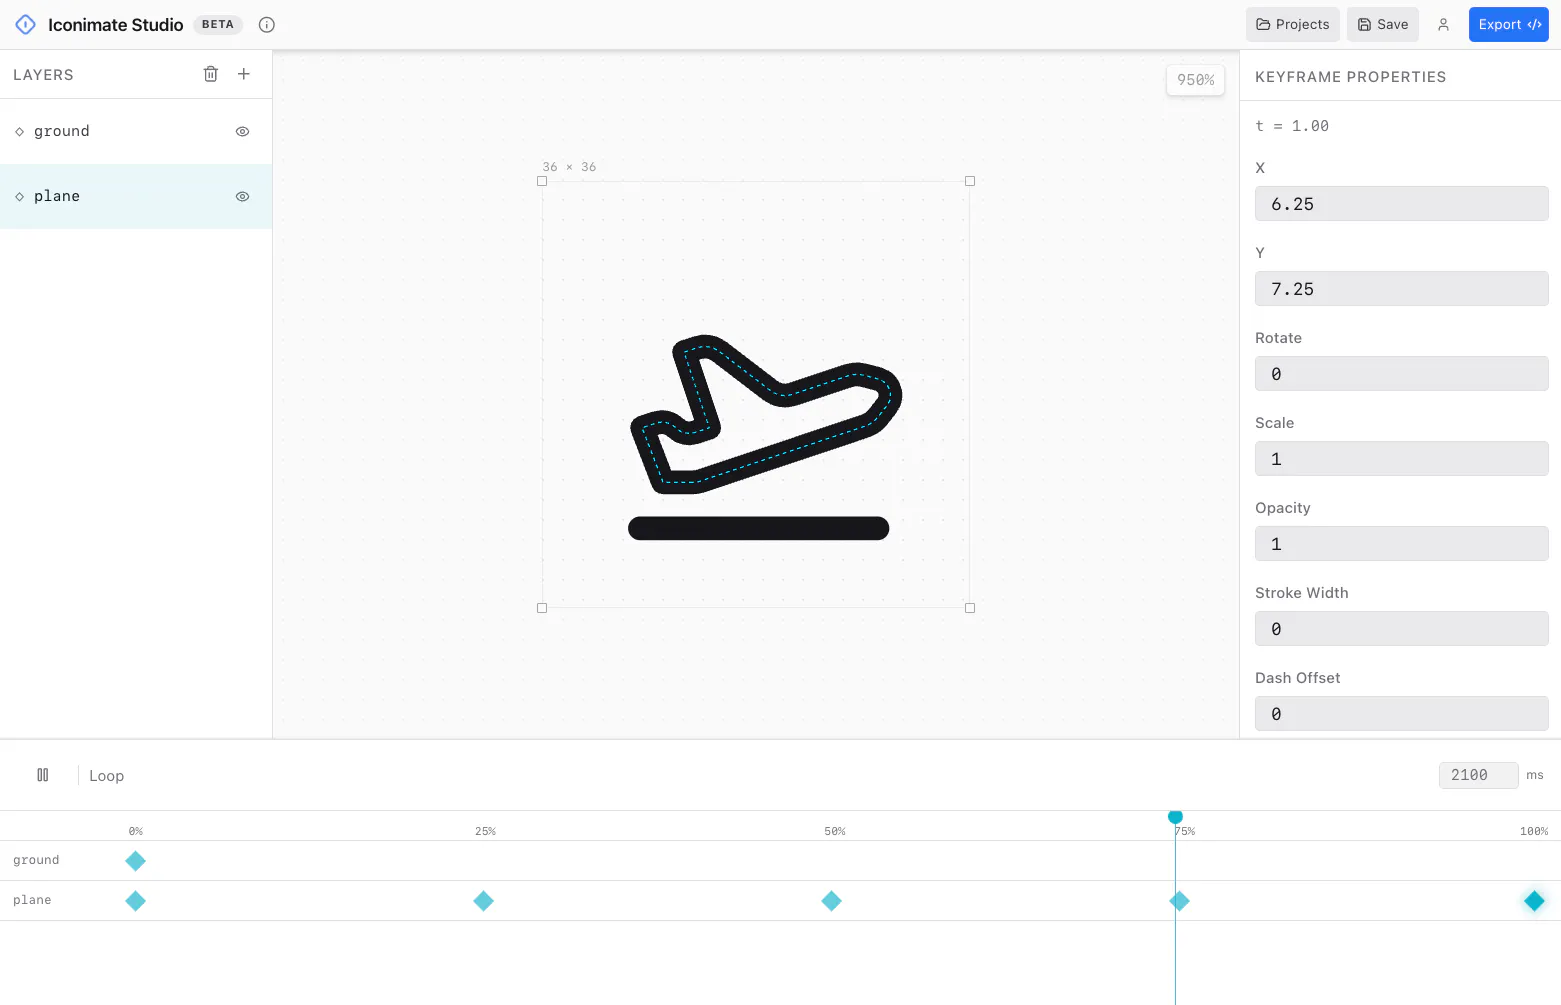The width and height of the screenshot is (1561, 1005).
Task: Select plane keyframe at 25%
Action: (484, 901)
